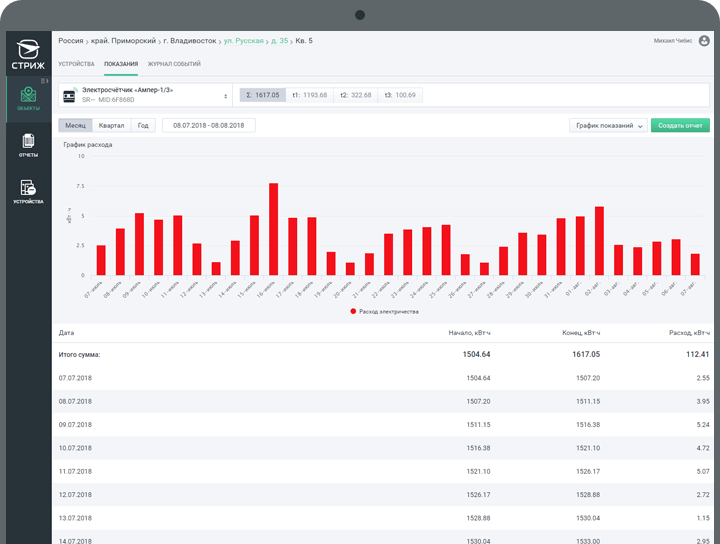Open the График показаний dropdown
The width and height of the screenshot is (720, 544).
tap(608, 126)
